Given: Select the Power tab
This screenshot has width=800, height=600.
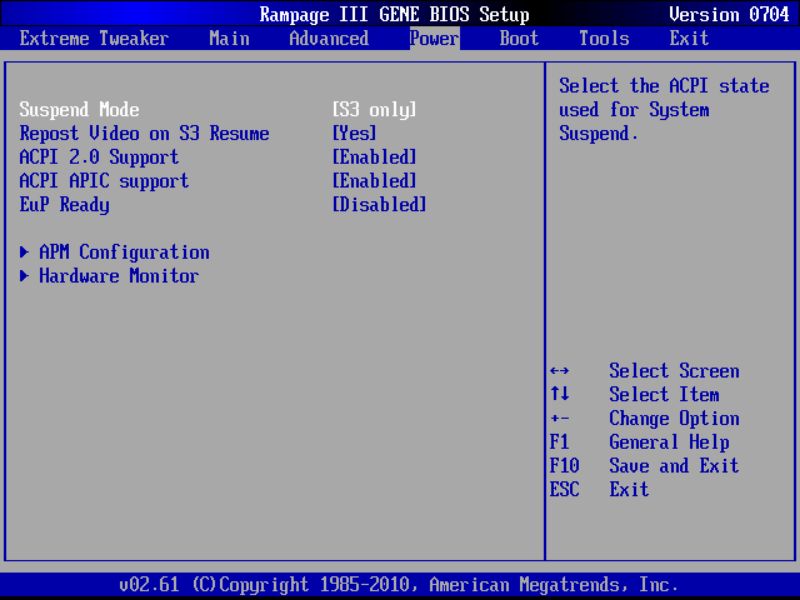Looking at the screenshot, I should [434, 38].
